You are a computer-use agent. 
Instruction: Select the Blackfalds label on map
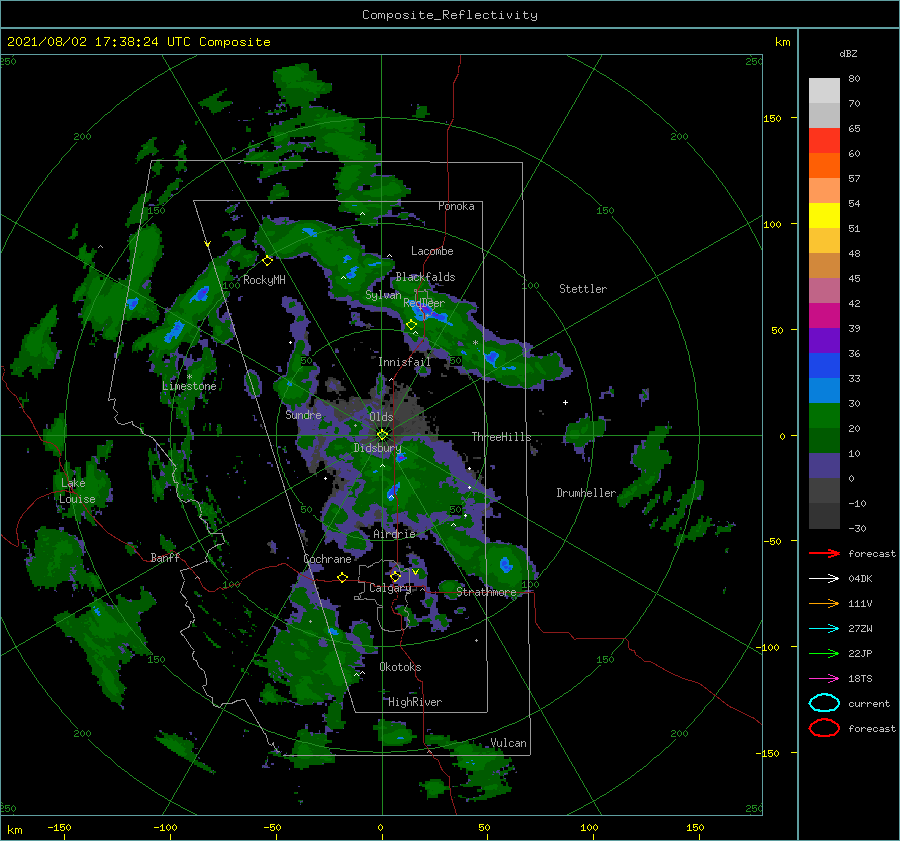(425, 277)
